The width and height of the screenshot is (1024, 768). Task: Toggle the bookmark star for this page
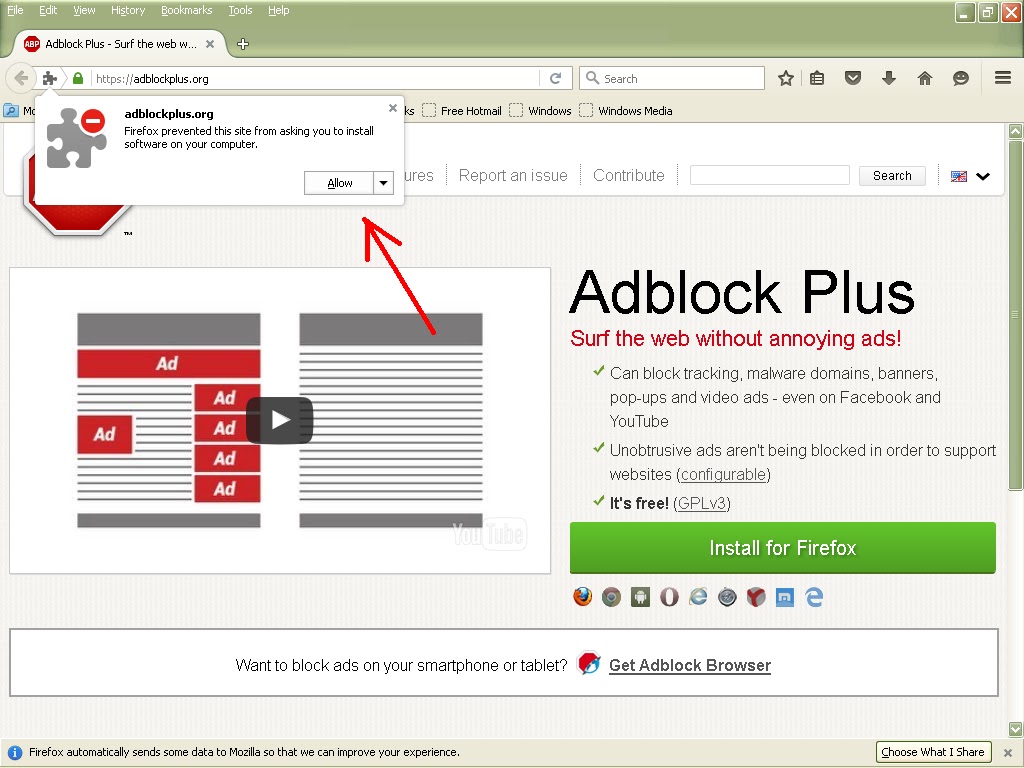point(786,78)
